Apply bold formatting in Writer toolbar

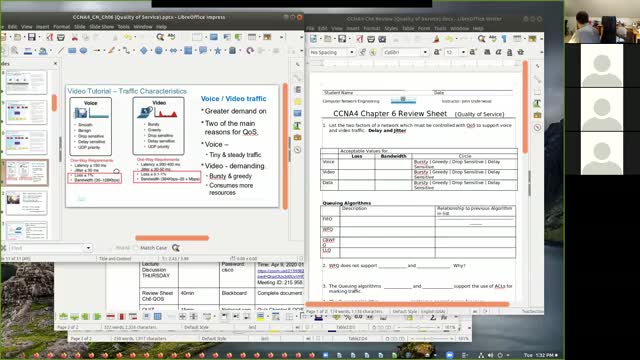(487, 52)
